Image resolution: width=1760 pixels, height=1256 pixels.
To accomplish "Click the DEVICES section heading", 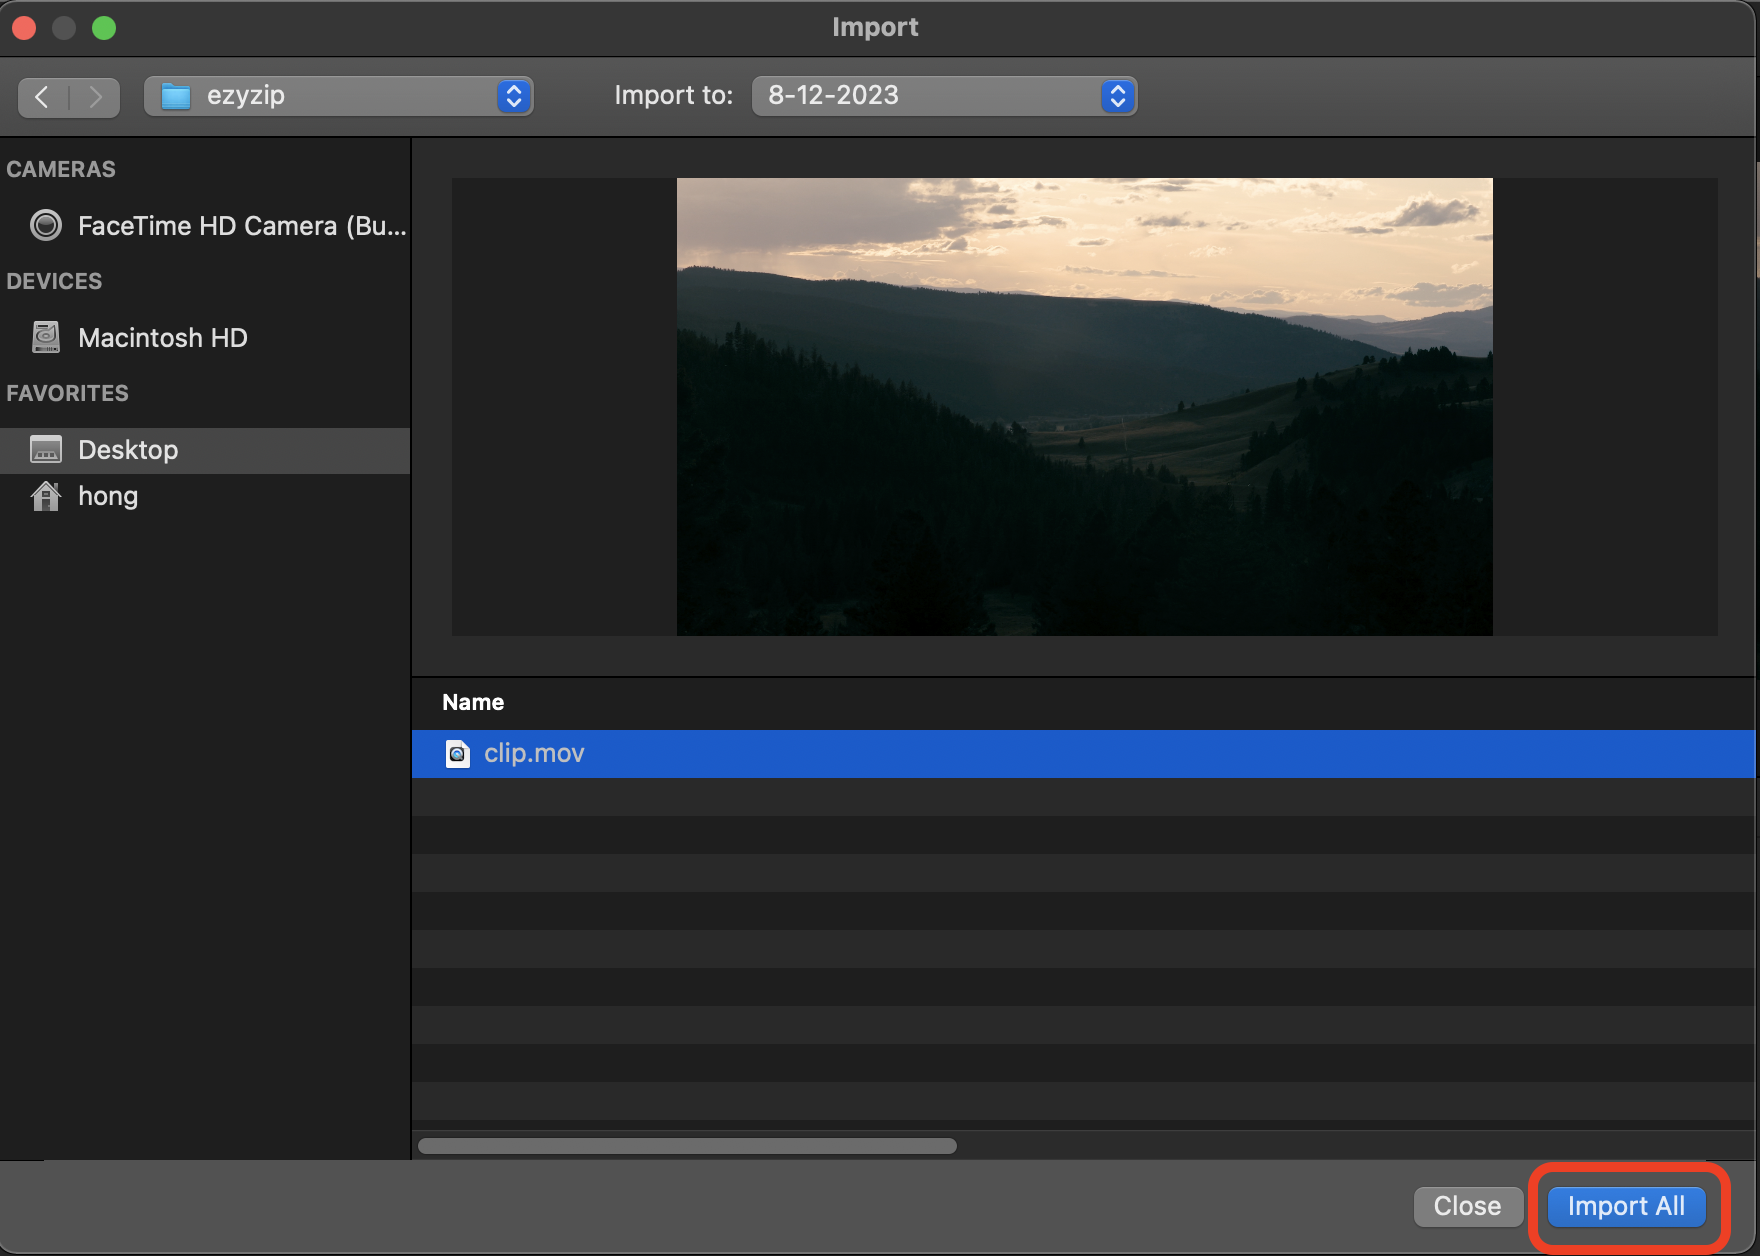I will [54, 281].
